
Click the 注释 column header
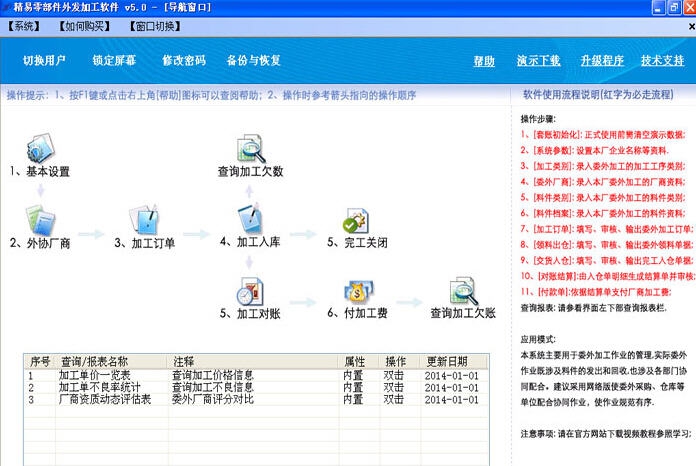(x=254, y=361)
